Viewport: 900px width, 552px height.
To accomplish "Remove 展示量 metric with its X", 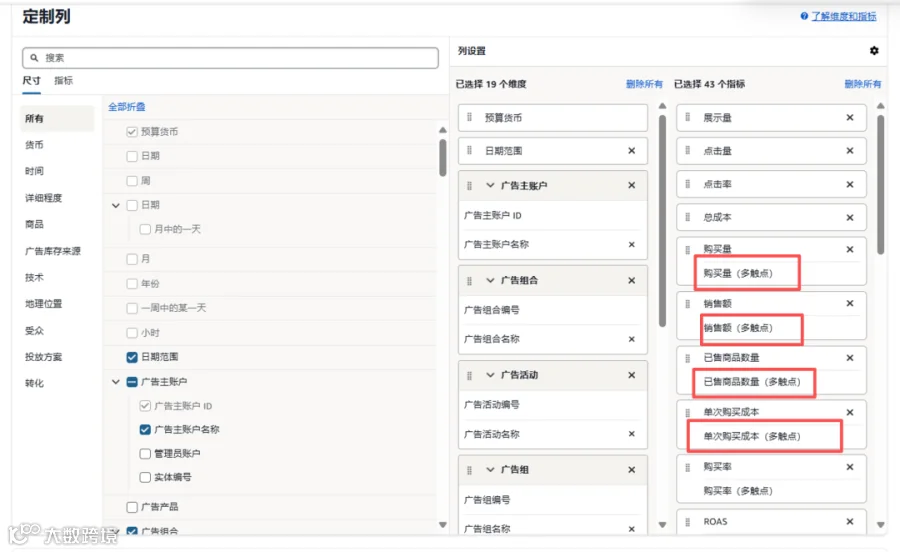I will pos(850,117).
